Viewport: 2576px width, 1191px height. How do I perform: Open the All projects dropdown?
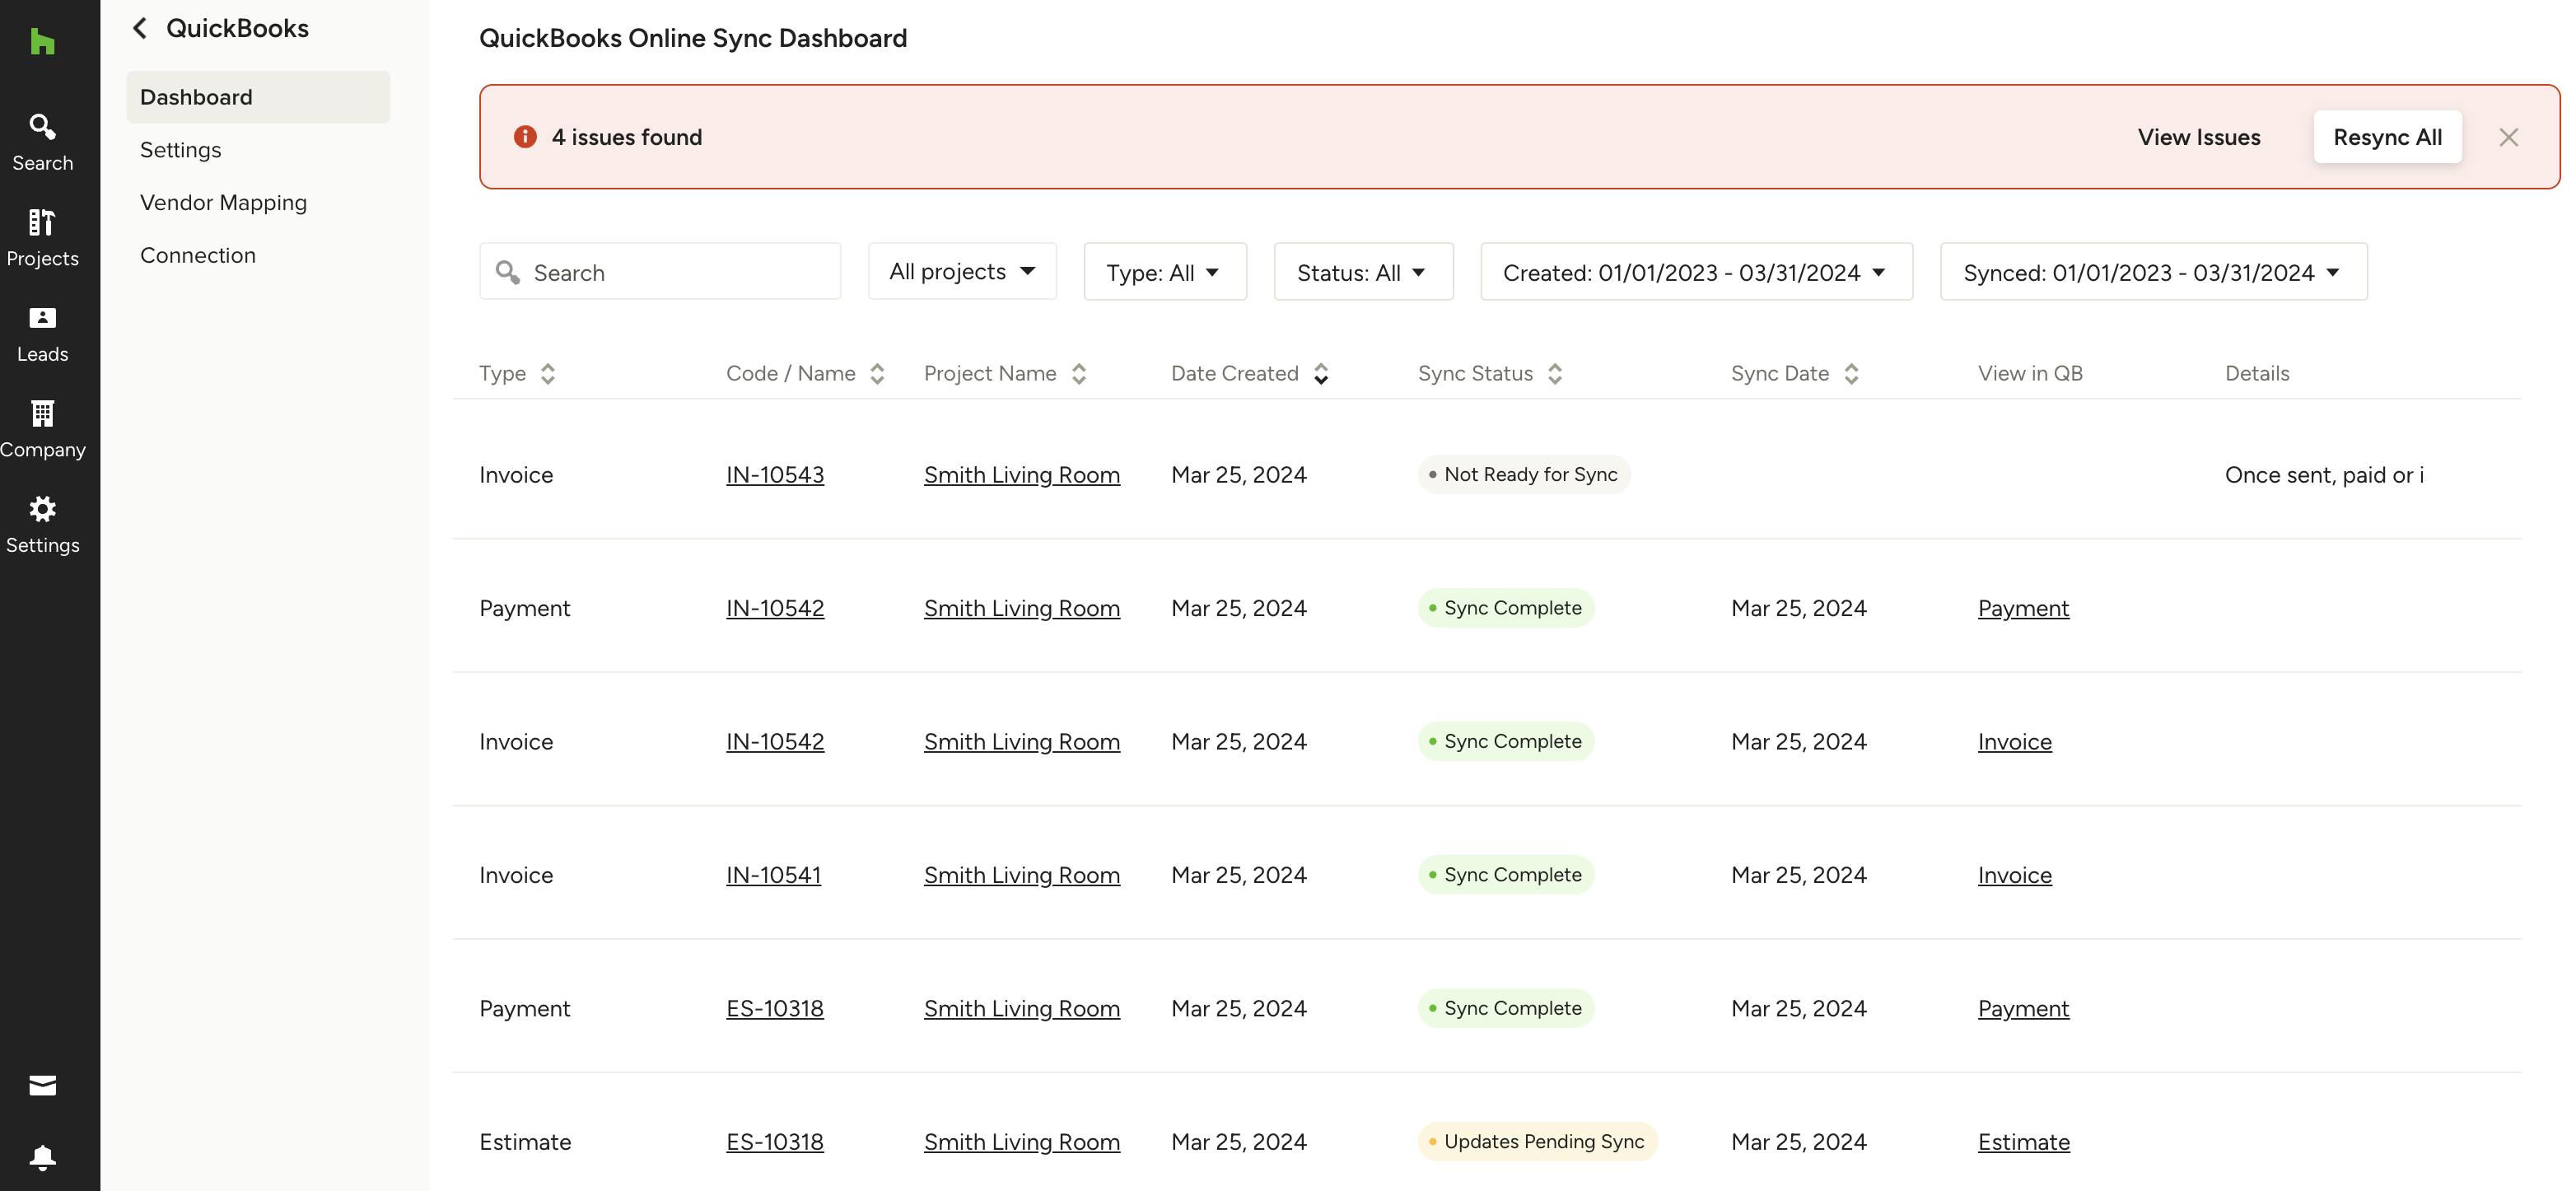(x=962, y=271)
